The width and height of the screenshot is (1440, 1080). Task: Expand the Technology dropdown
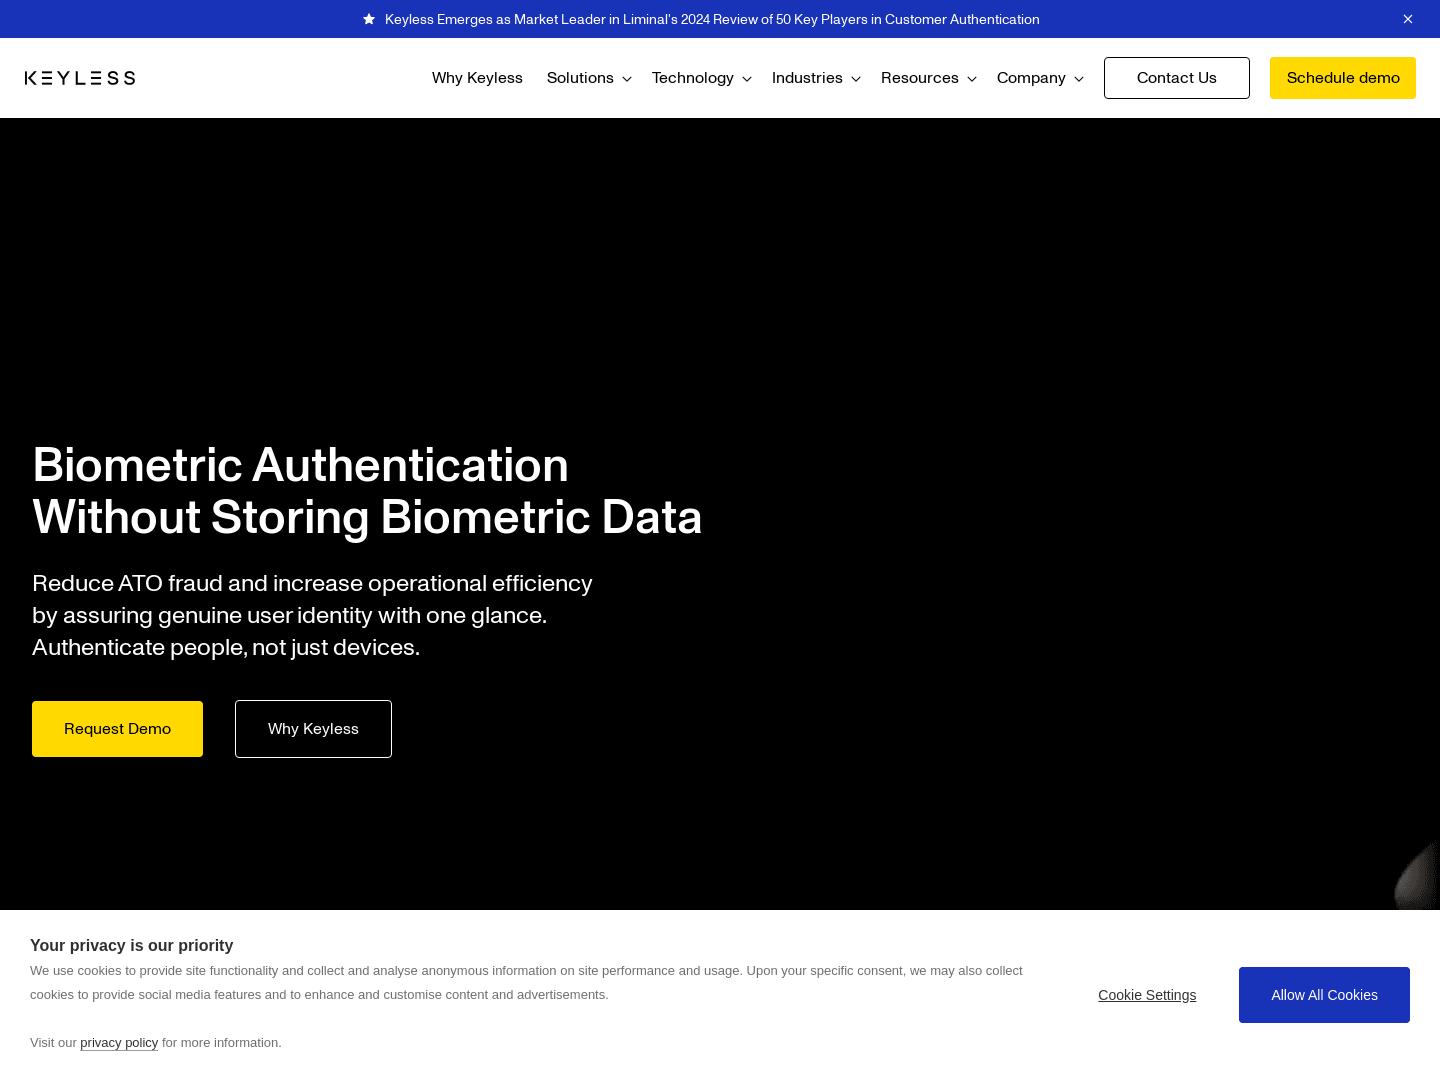pos(746,78)
